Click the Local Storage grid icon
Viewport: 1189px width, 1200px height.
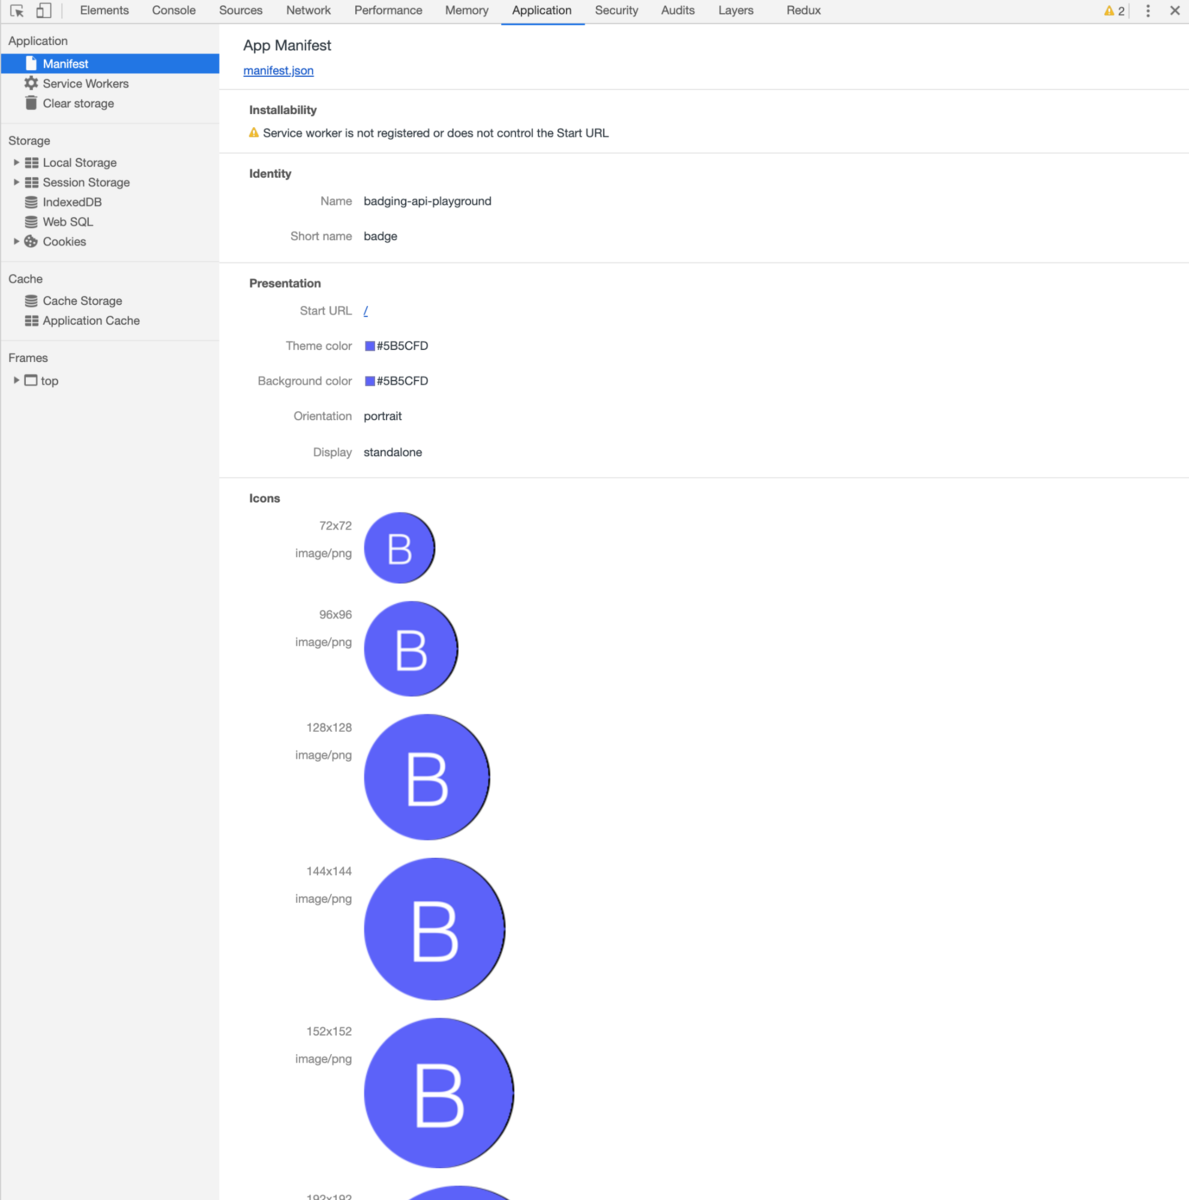[32, 163]
